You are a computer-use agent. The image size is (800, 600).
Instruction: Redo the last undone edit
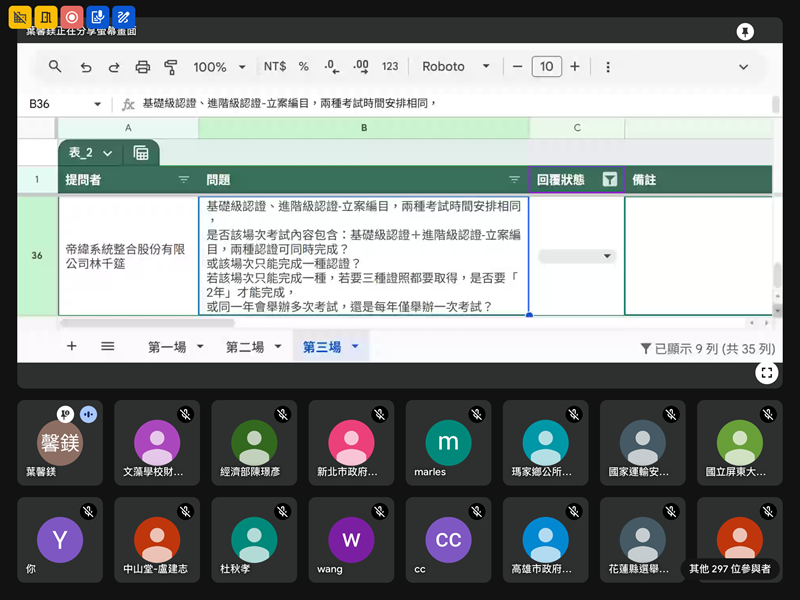[x=114, y=67]
